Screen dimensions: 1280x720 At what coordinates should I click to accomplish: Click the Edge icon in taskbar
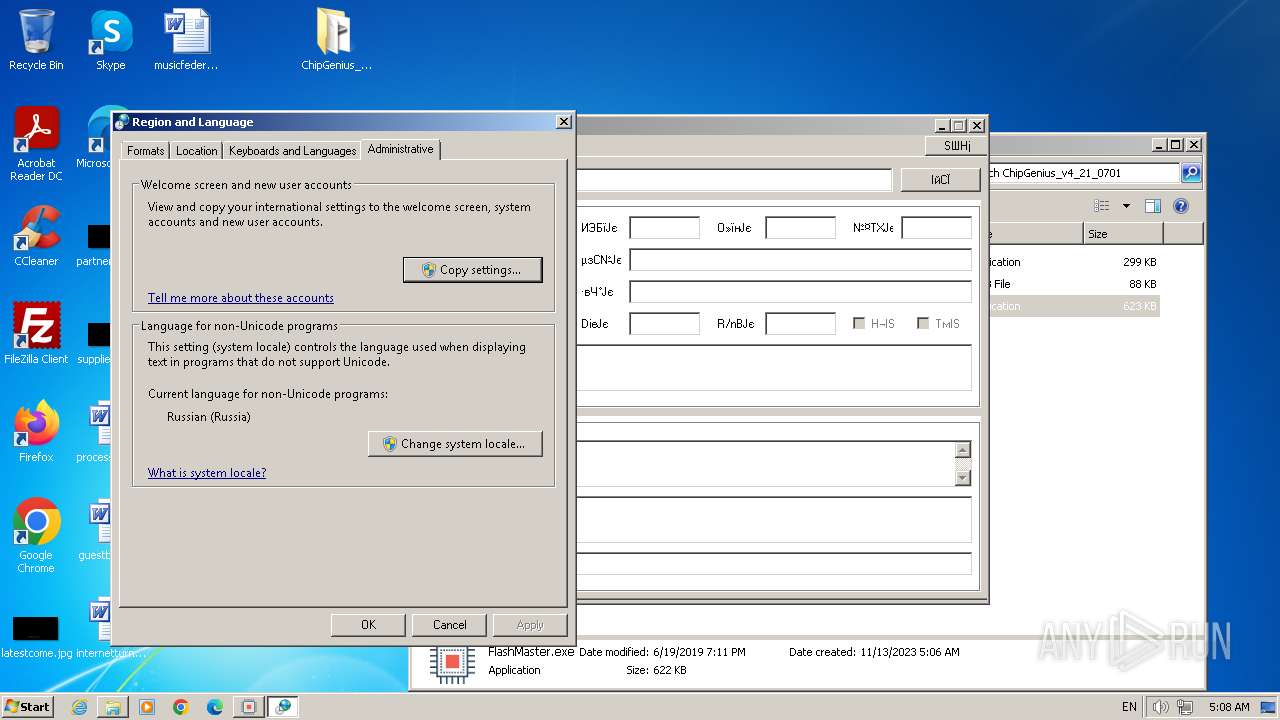[215, 707]
